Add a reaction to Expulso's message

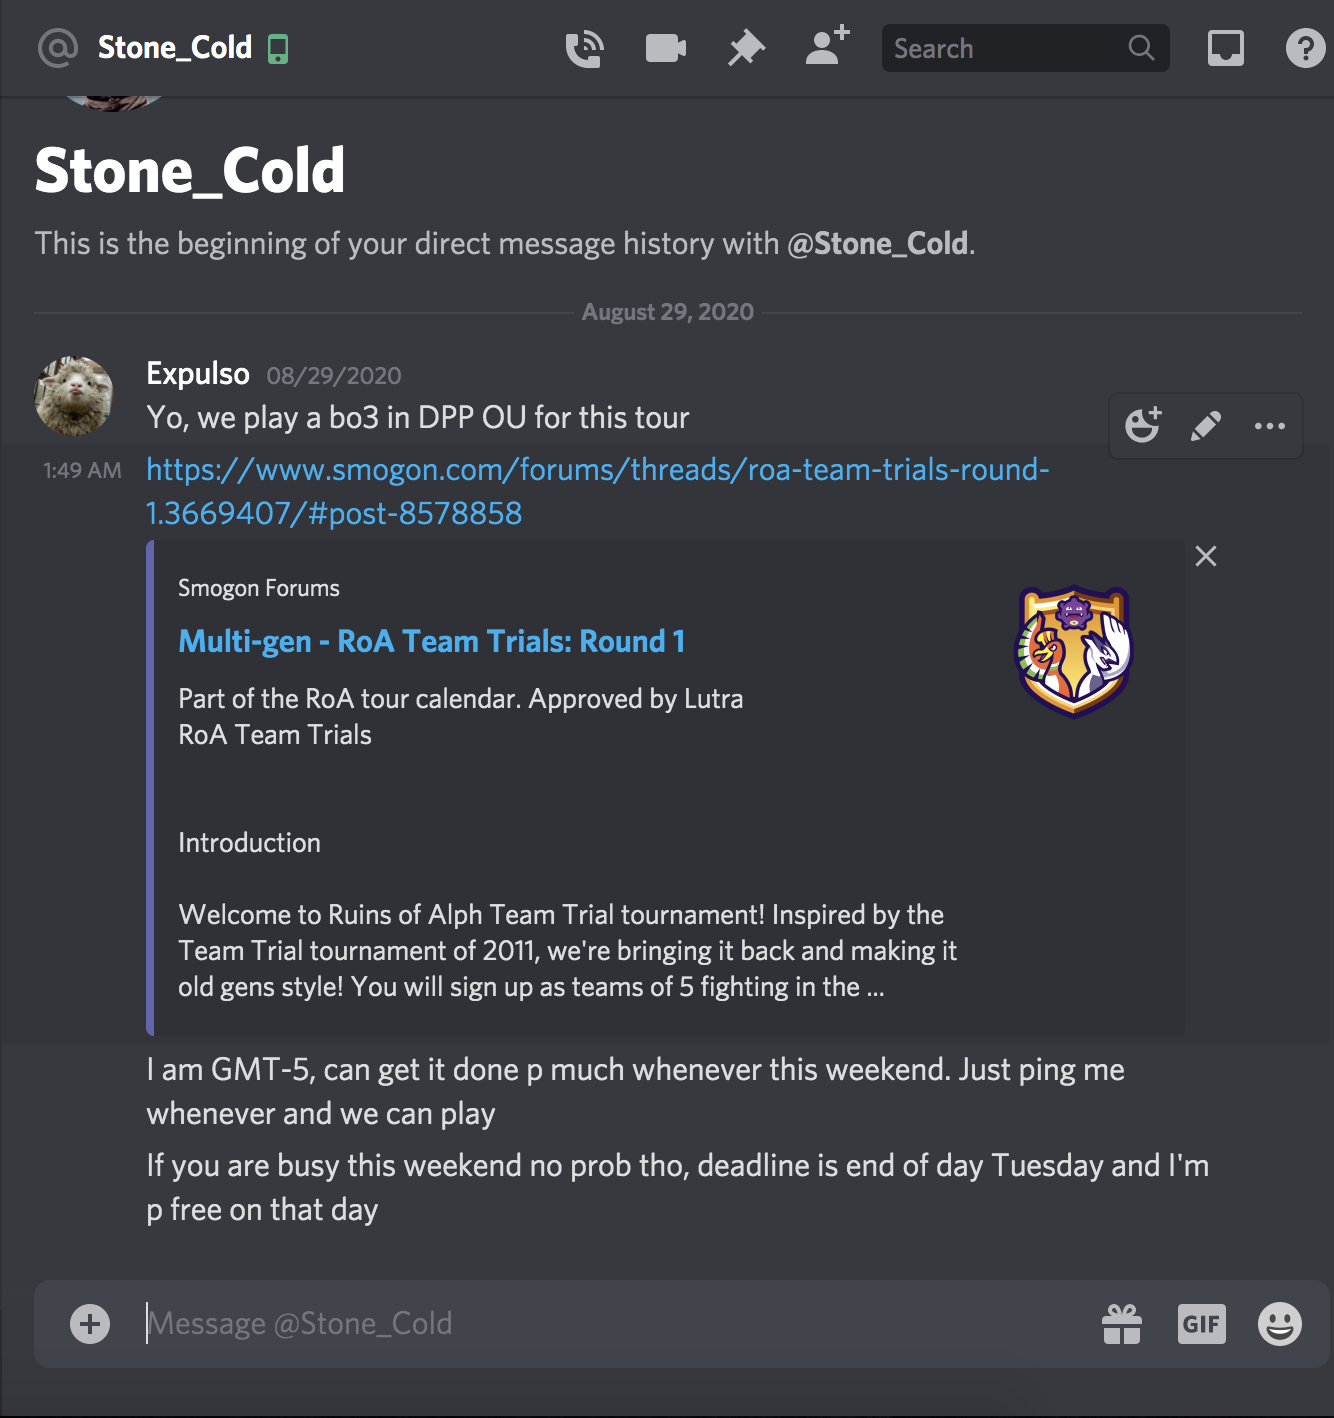[x=1143, y=425]
